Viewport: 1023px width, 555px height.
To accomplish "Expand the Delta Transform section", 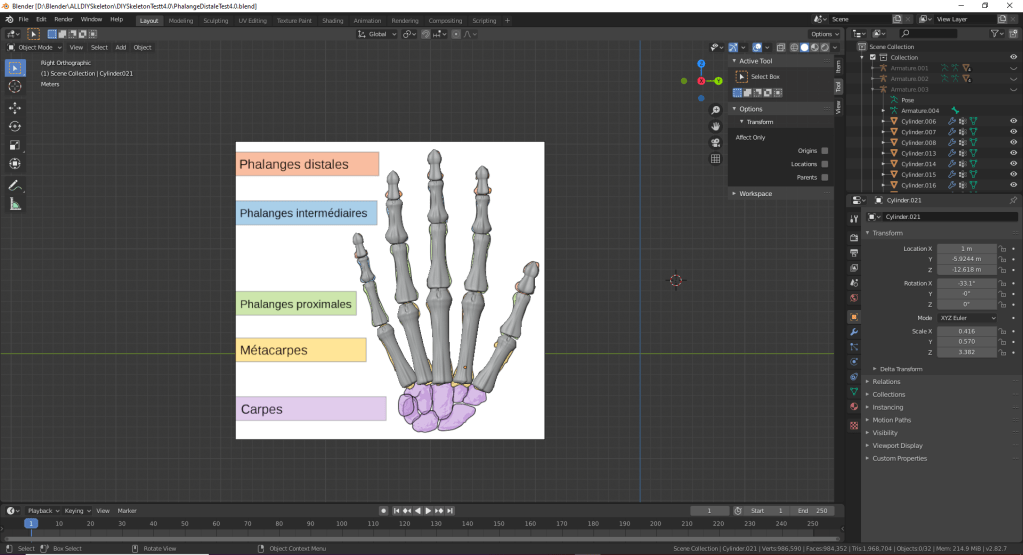I will coord(900,369).
